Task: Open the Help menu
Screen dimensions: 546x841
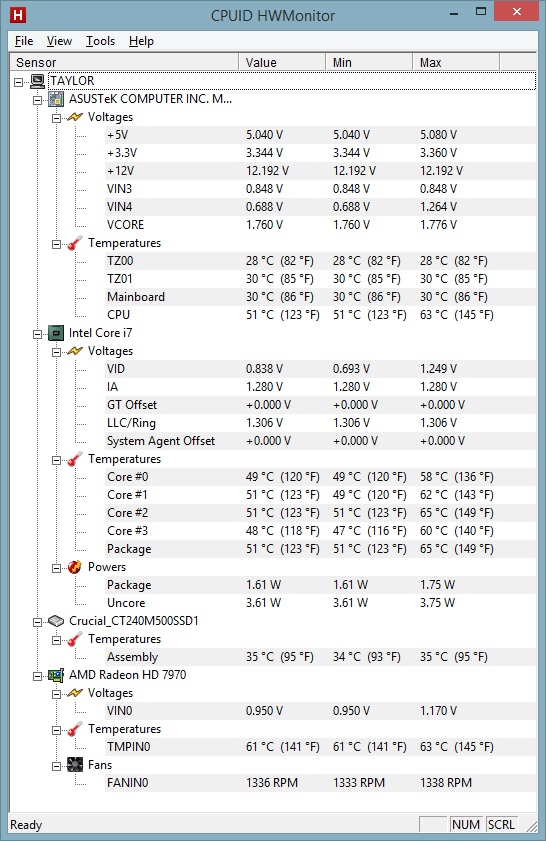Action: point(141,41)
